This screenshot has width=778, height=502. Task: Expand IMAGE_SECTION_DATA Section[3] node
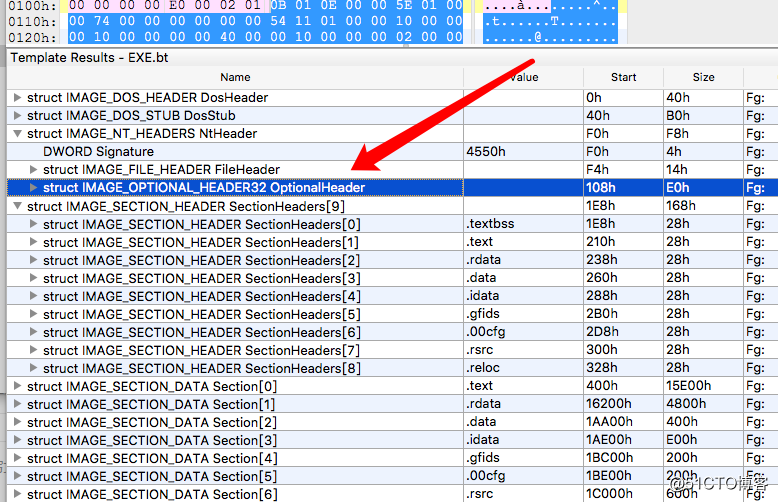point(17,440)
